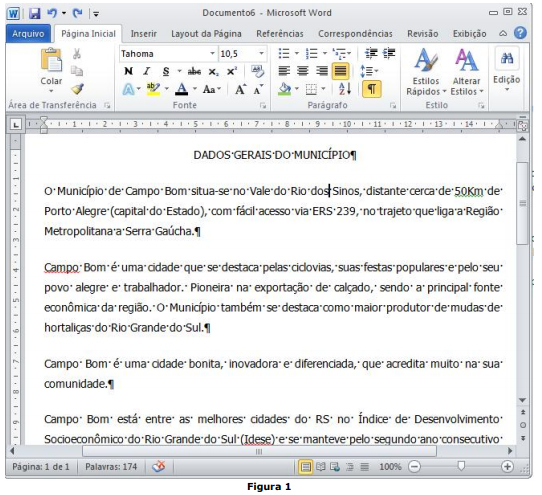Image resolution: width=542 pixels, height=495 pixels.
Task: Copy selection with the copy icon
Action: tap(77, 71)
